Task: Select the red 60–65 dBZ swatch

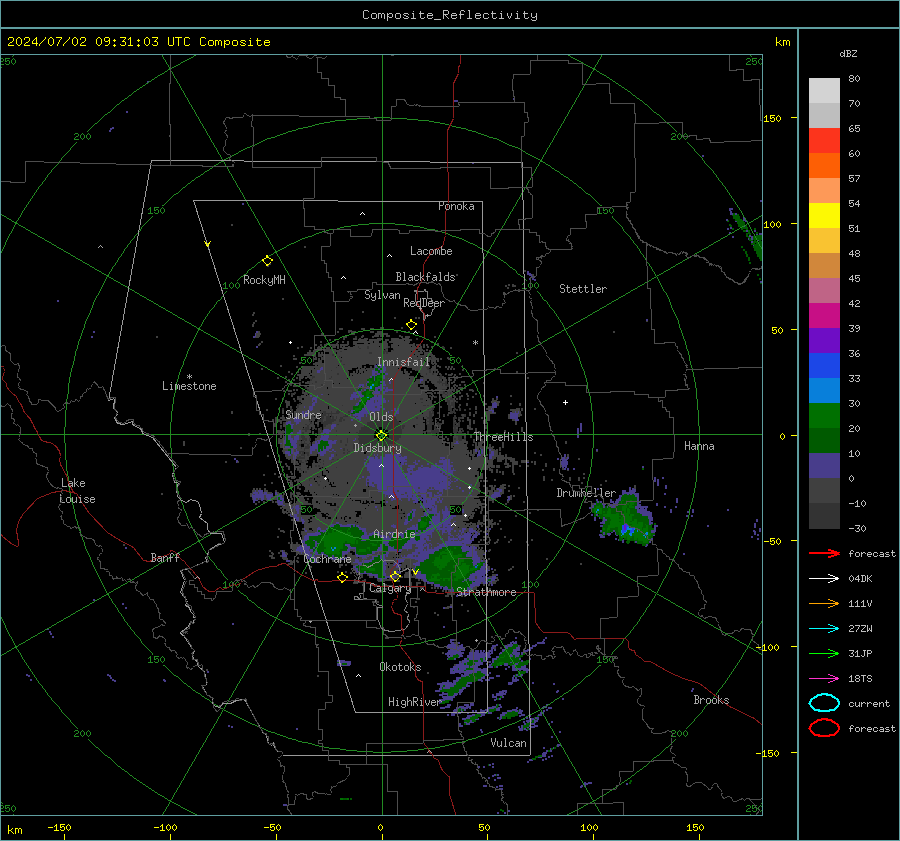Action: click(824, 141)
